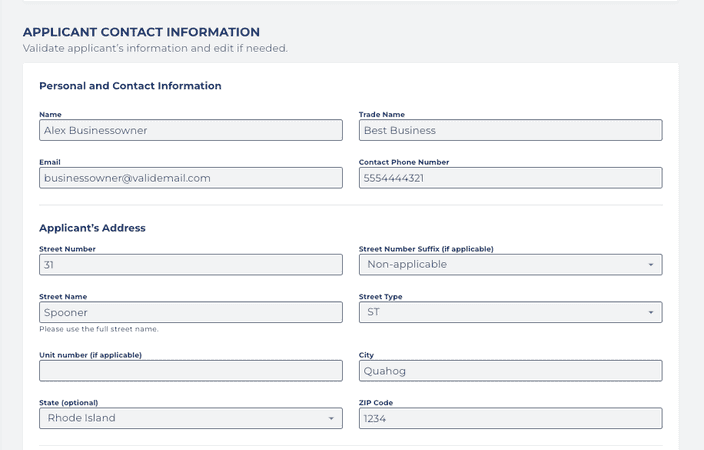Click the Applicant's Address section heading

click(92, 228)
